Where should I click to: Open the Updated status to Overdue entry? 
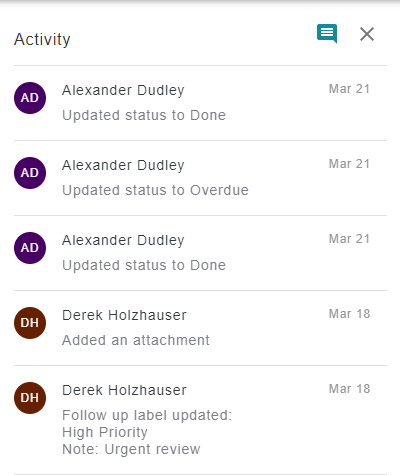click(200, 178)
